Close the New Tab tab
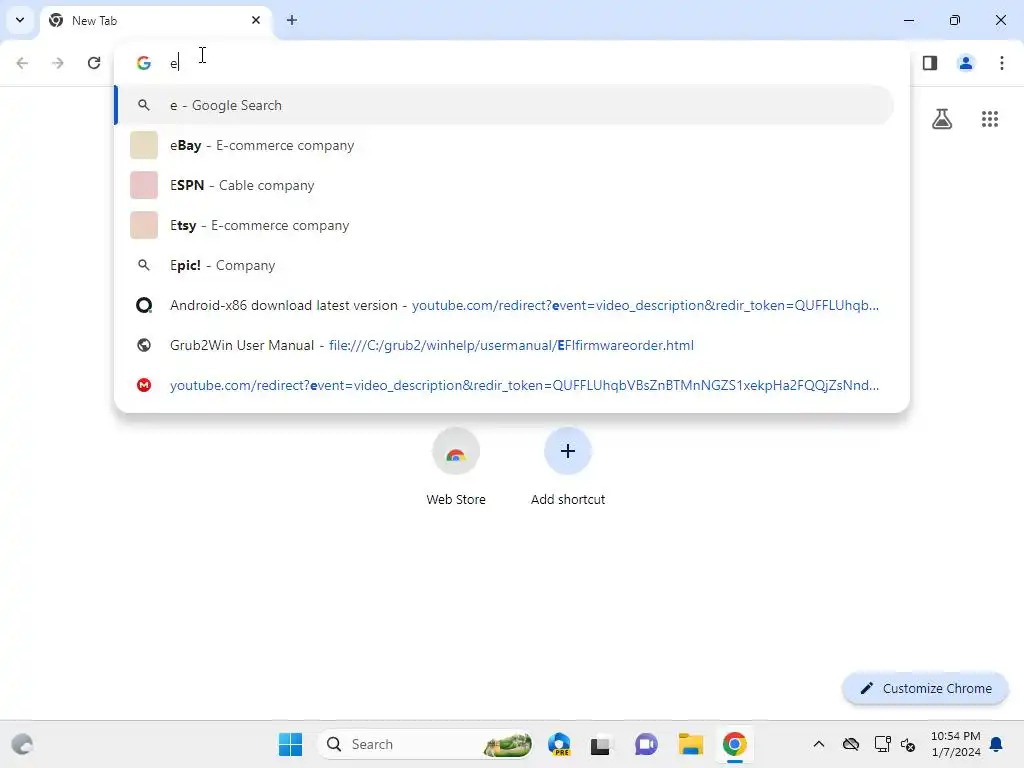1024x768 pixels. point(256,20)
